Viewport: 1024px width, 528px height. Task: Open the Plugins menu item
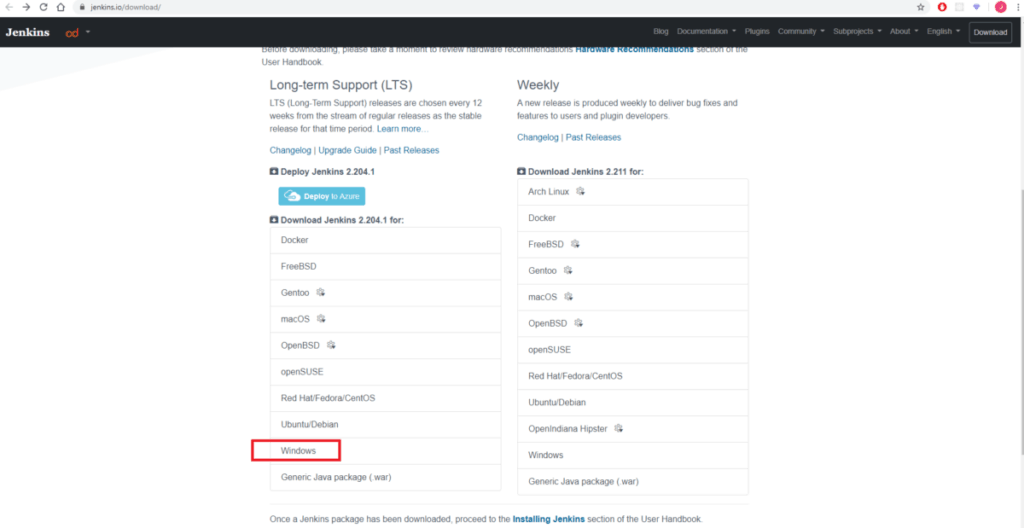tap(757, 31)
